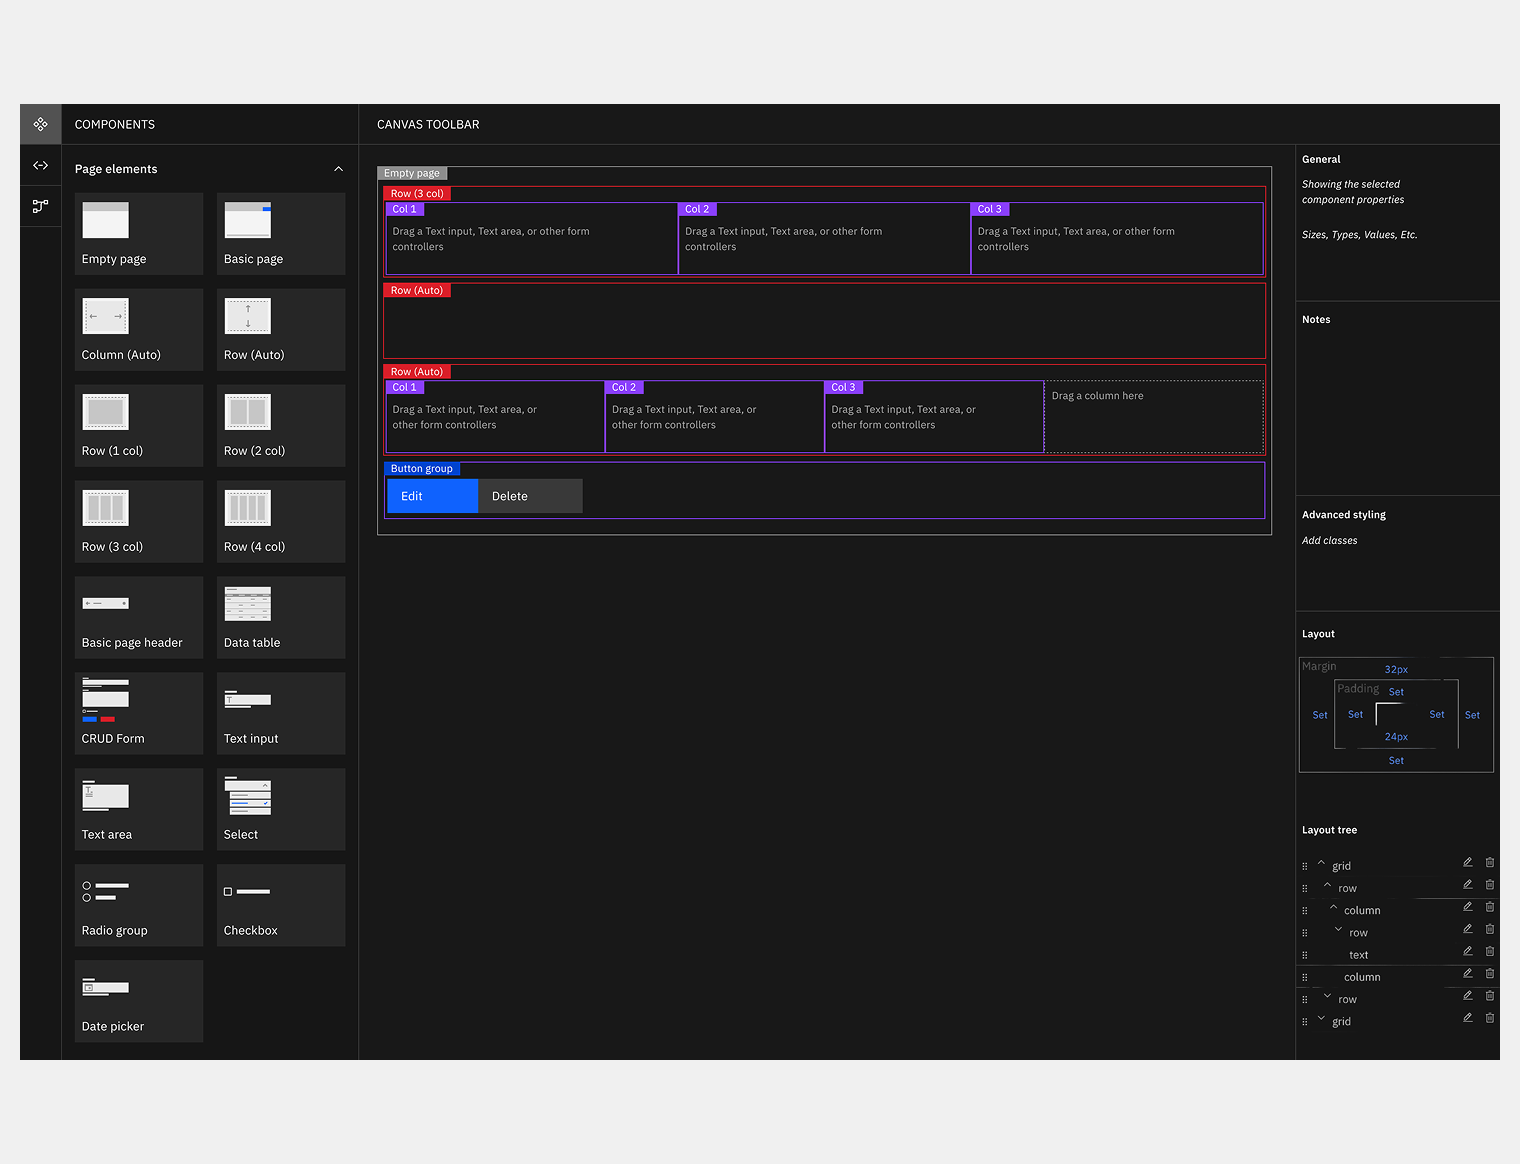This screenshot has height=1164, width=1520.
Task: Delete the text item from layout tree
Action: (x=1489, y=951)
